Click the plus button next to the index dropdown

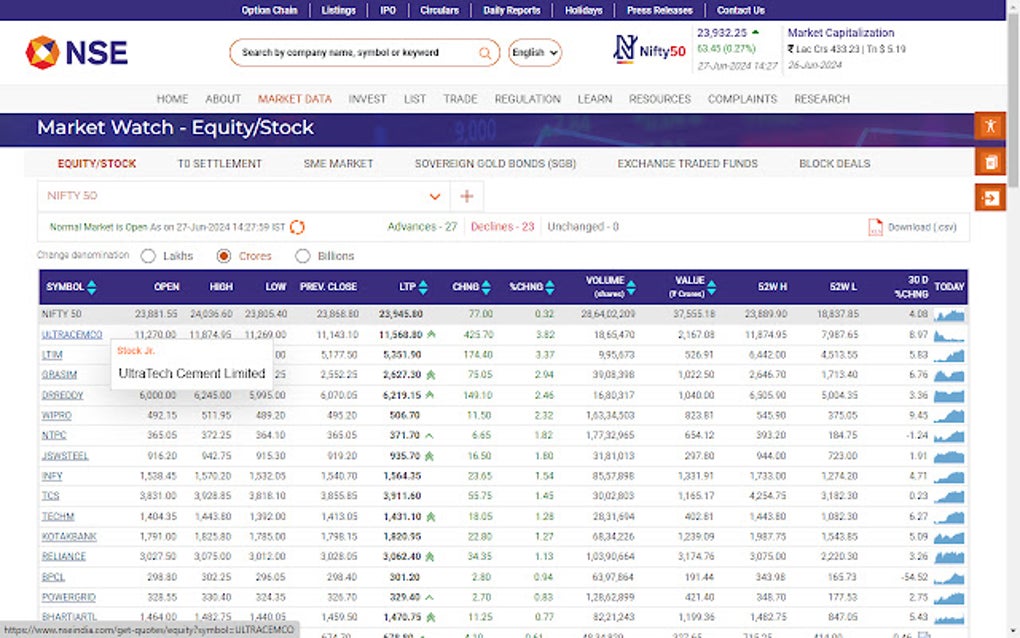tap(466, 196)
